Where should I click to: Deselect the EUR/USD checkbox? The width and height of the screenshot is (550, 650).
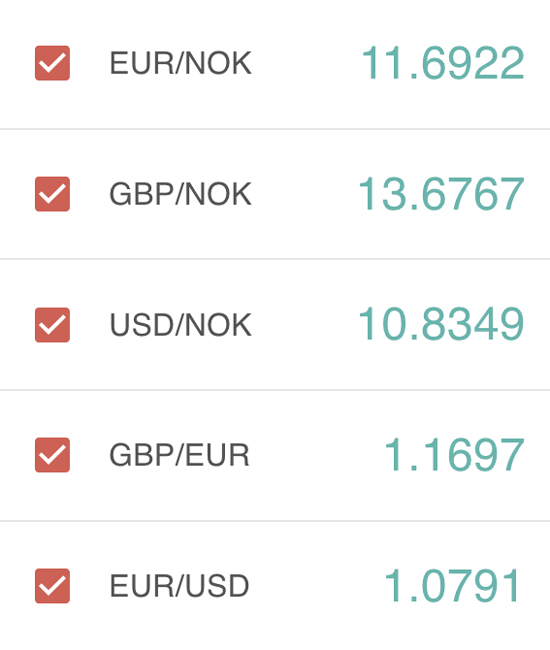point(52,586)
